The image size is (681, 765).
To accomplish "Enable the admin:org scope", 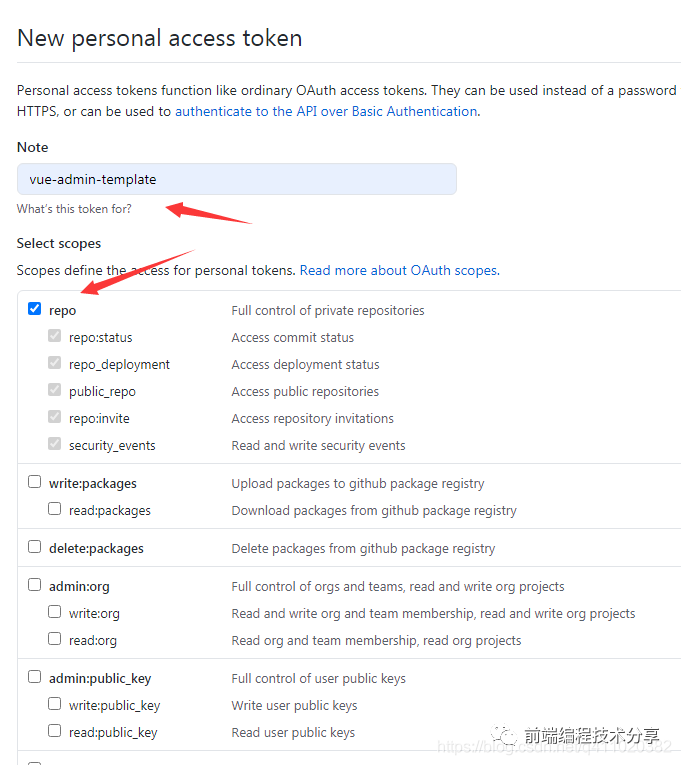I will coord(35,585).
